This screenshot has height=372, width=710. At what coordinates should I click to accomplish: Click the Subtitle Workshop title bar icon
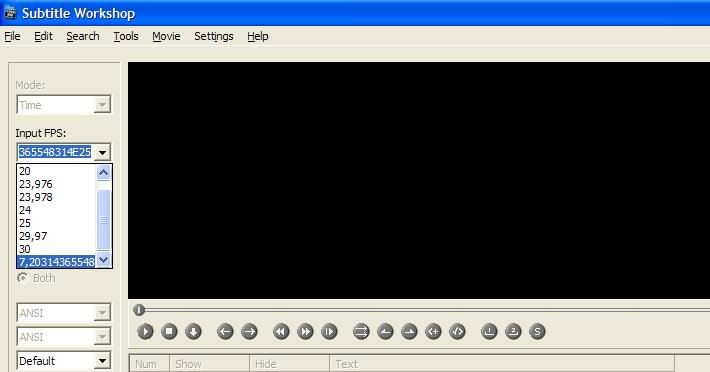(x=10, y=13)
